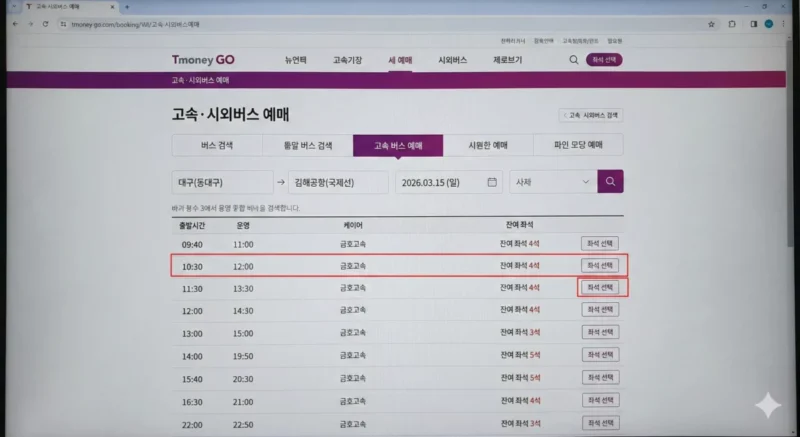This screenshot has width=800, height=437.
Task: Click remaining seats text in 15:40 row
Action: pos(520,378)
